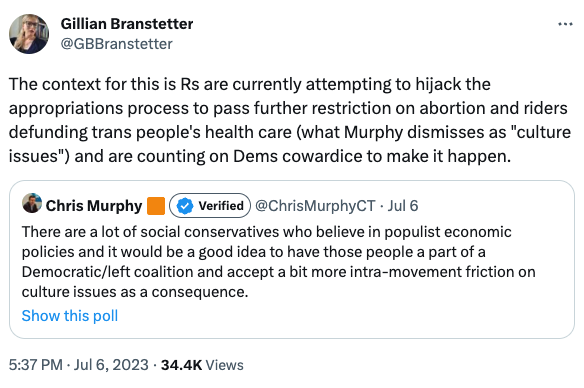Click the main tweet text about appropriations
The height and width of the screenshot is (388, 584).
[x=289, y=120]
